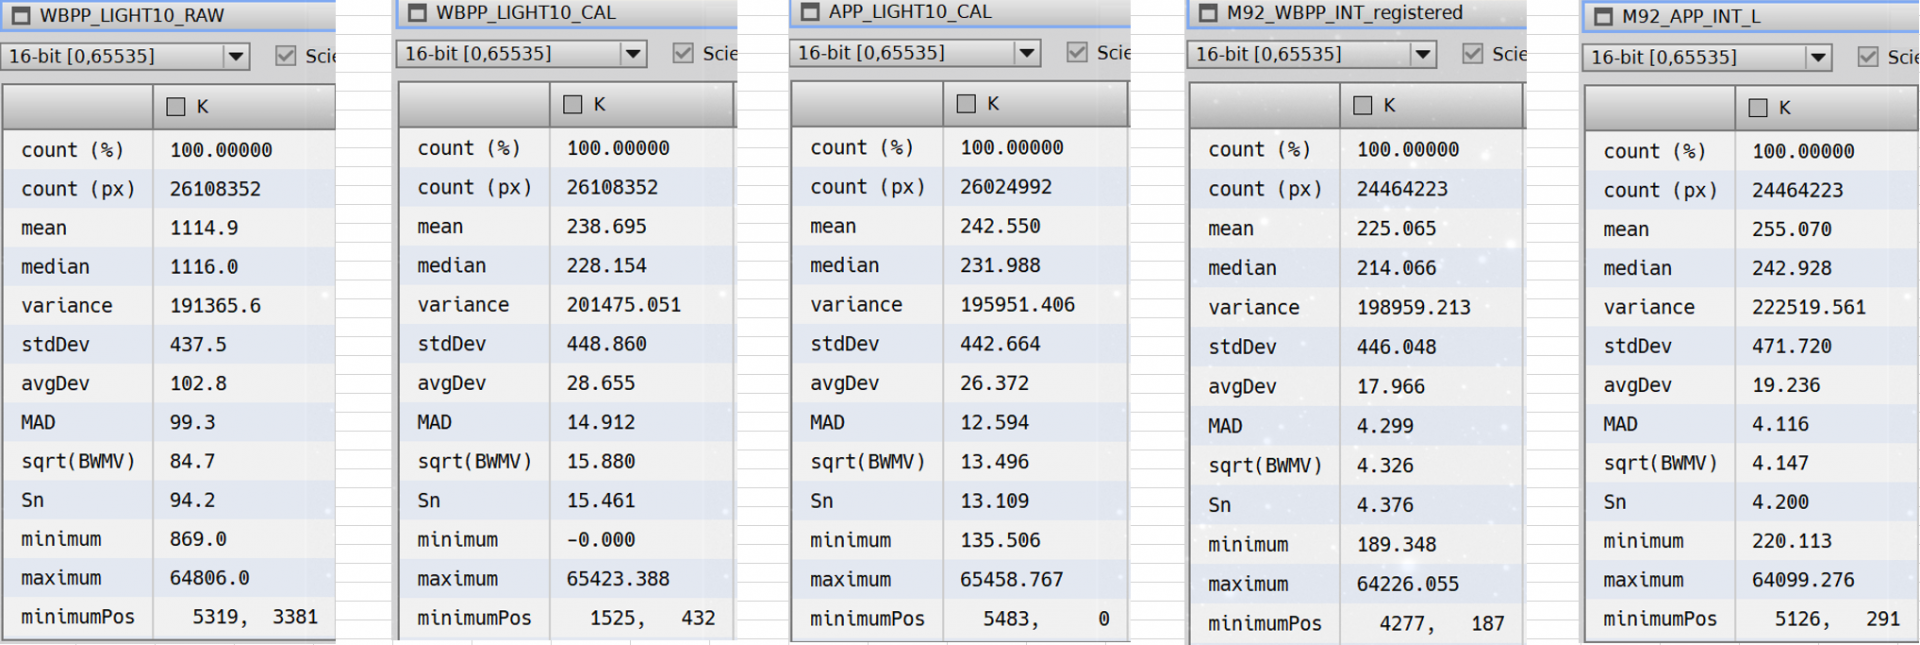Screen dimensions: 1920x645
Task: Click APP_LIGHT10_CAL title bar
Action: (x=960, y=12)
